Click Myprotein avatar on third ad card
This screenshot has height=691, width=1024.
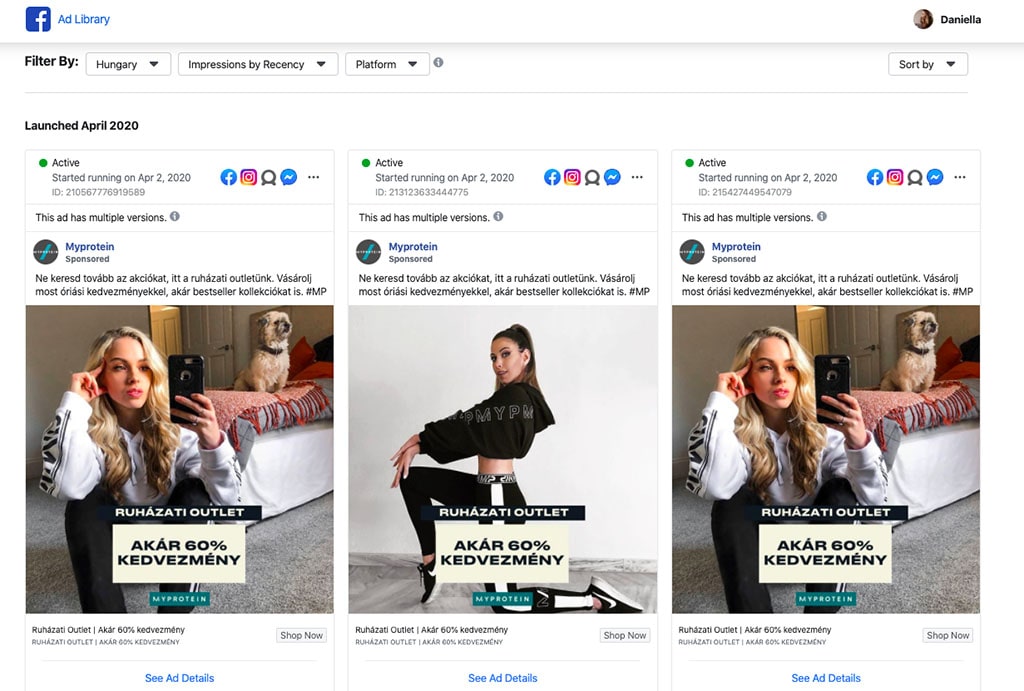tap(692, 251)
